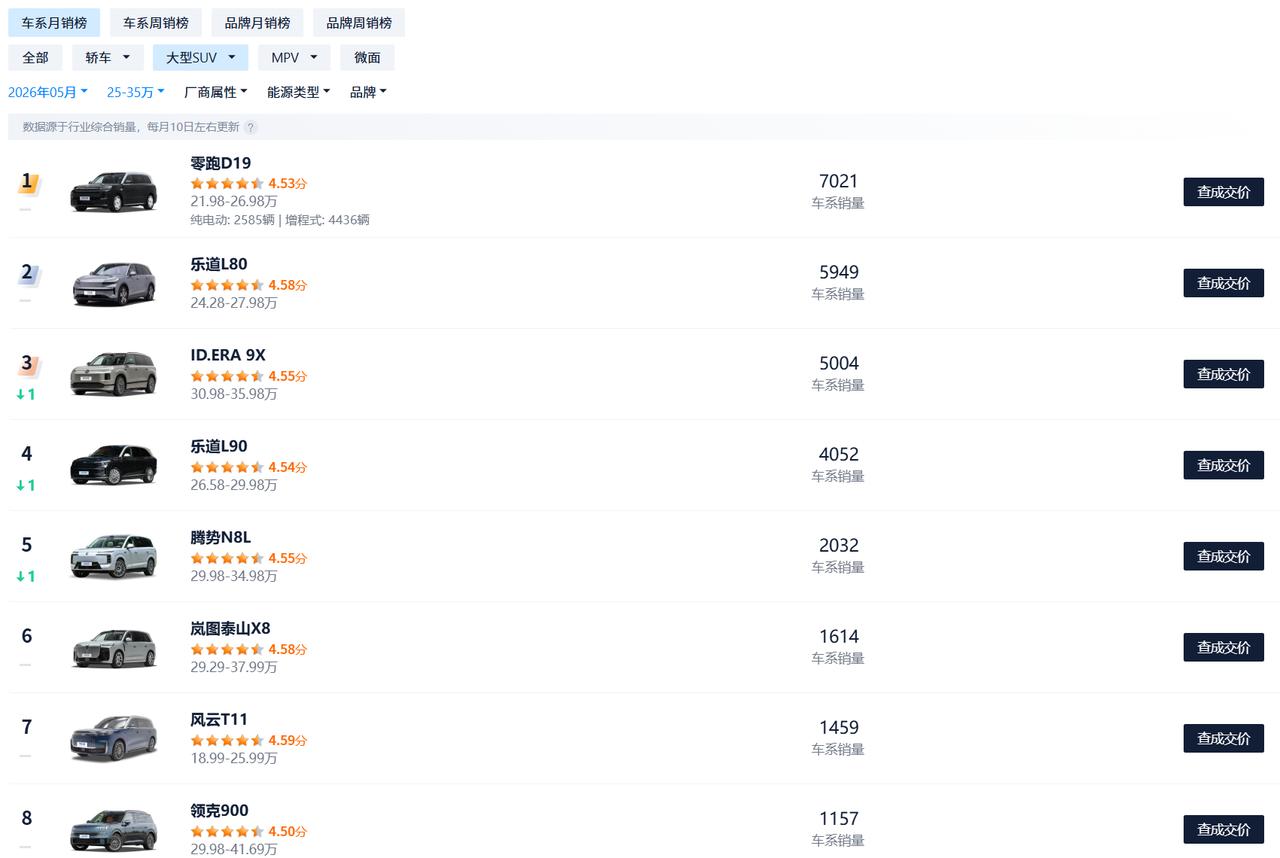Click the 21.98-26.98万 price range text

click(x=234, y=202)
